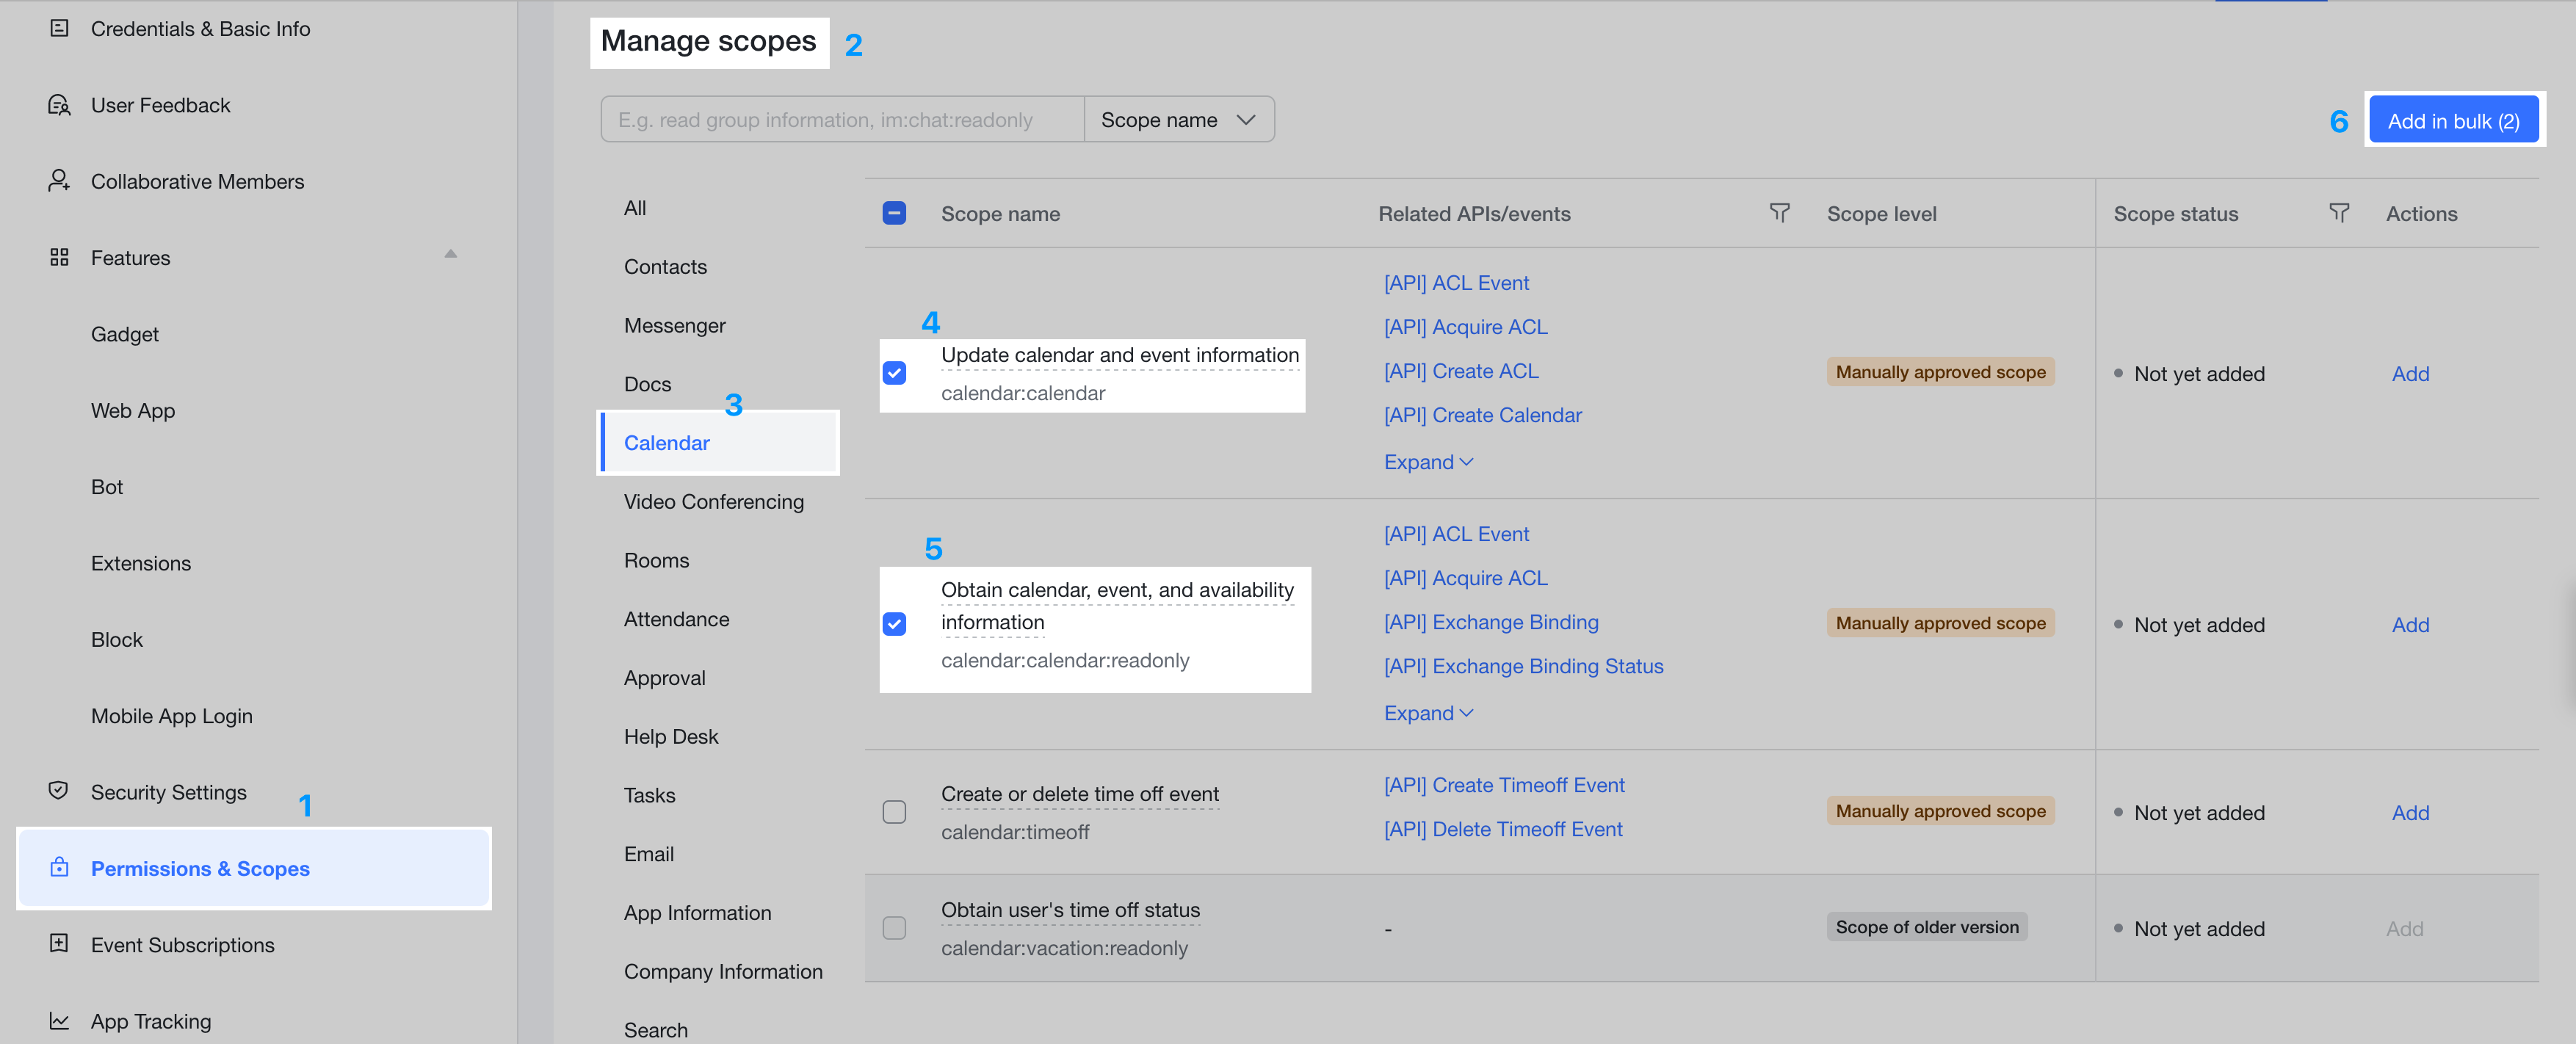Uncheck the calendar:calendar scope checkbox

(894, 373)
